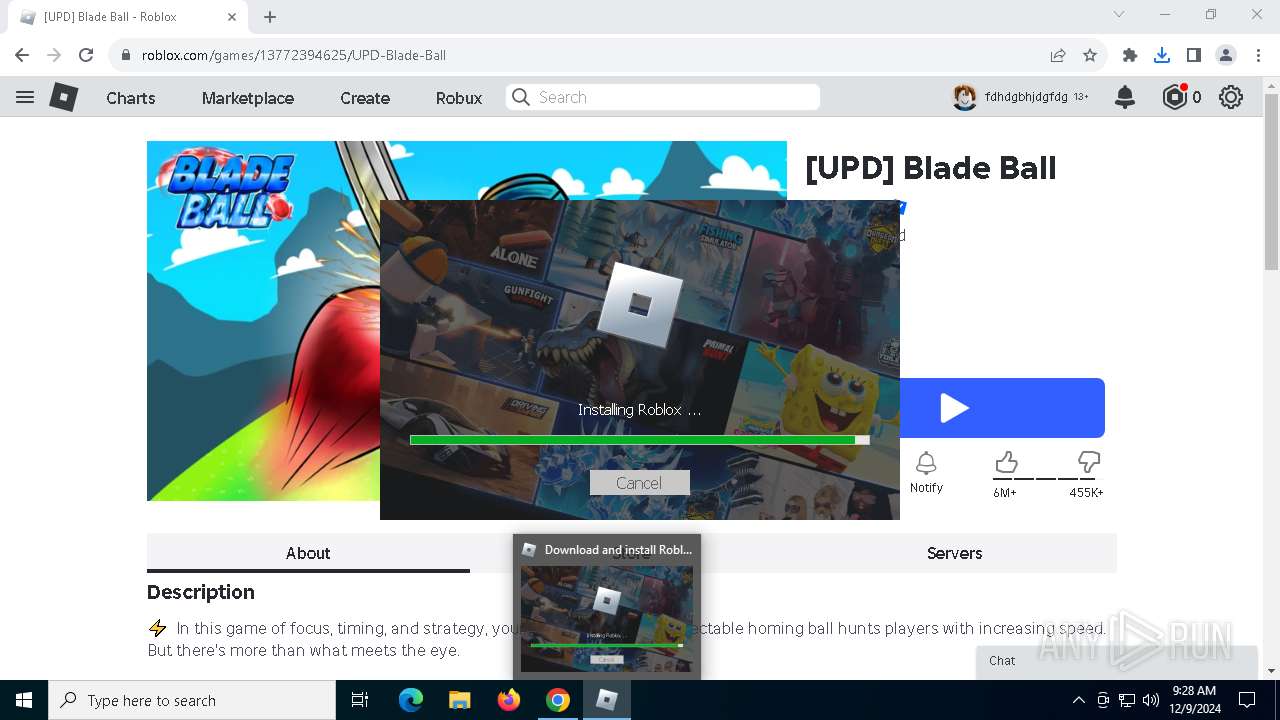This screenshot has height=720, width=1280.
Task: Open the Chrome three-dot menu
Action: pos(1257,55)
